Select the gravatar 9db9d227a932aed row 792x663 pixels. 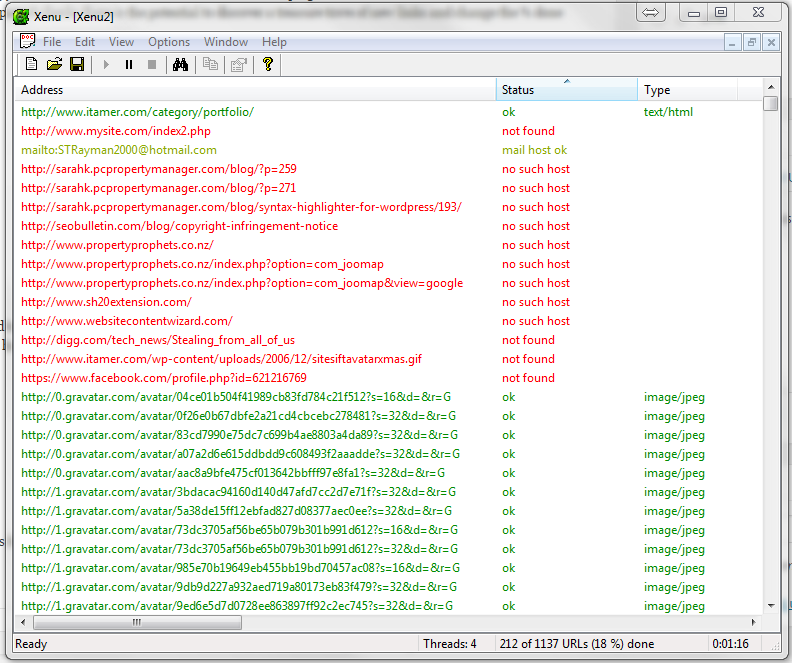pos(387,587)
